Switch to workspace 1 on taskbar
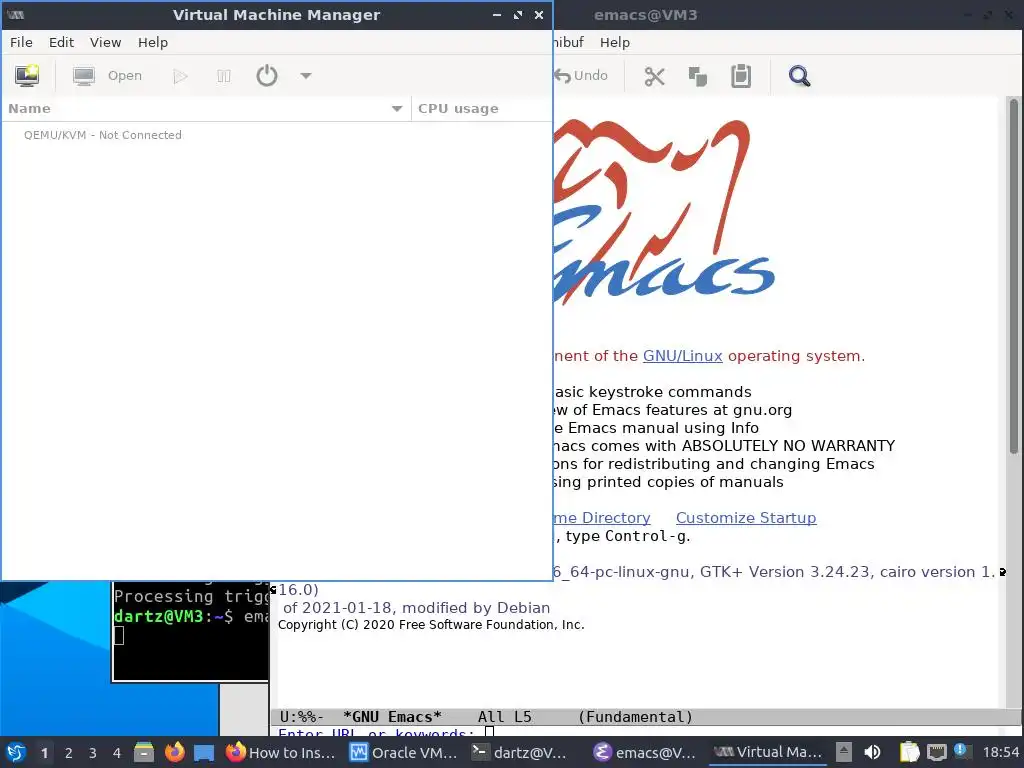1024x768 pixels. click(x=44, y=753)
